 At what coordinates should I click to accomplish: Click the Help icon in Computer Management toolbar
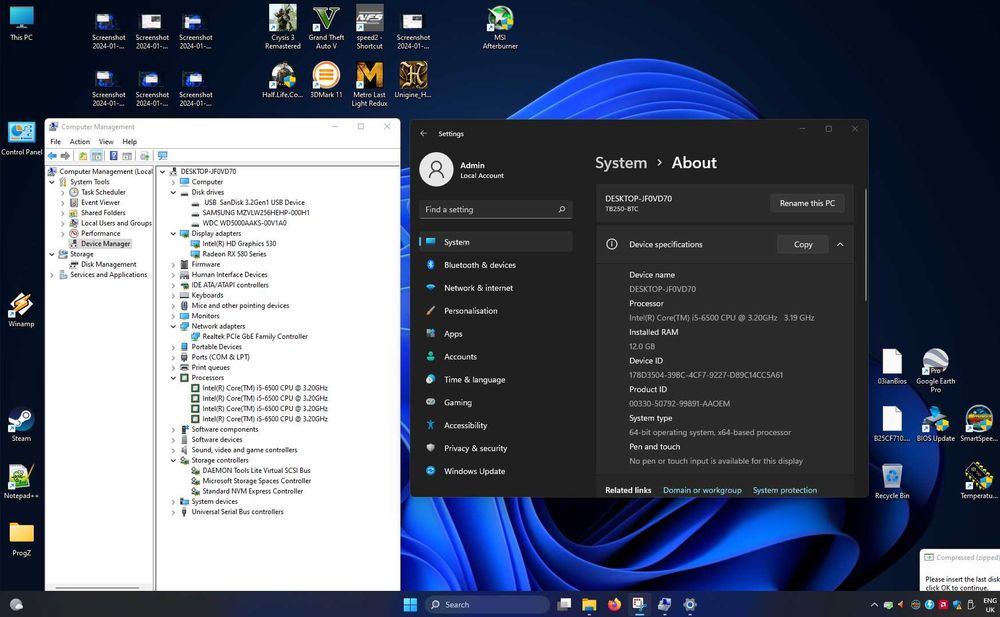(113, 156)
